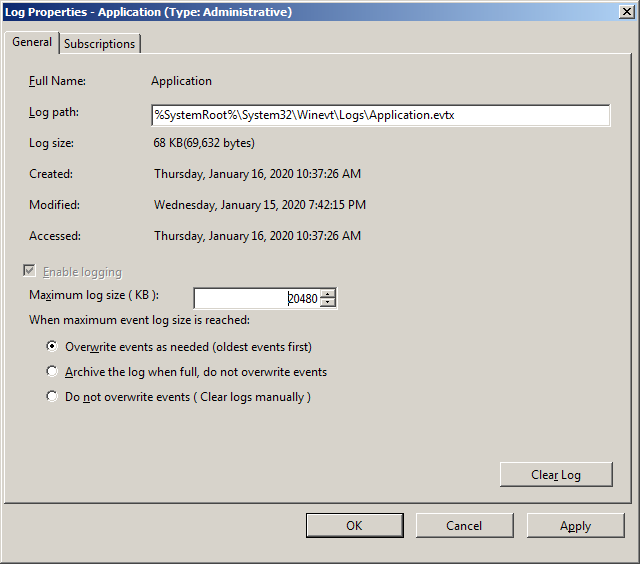This screenshot has height=564, width=640.
Task: Select the General tab
Action: [32, 42]
